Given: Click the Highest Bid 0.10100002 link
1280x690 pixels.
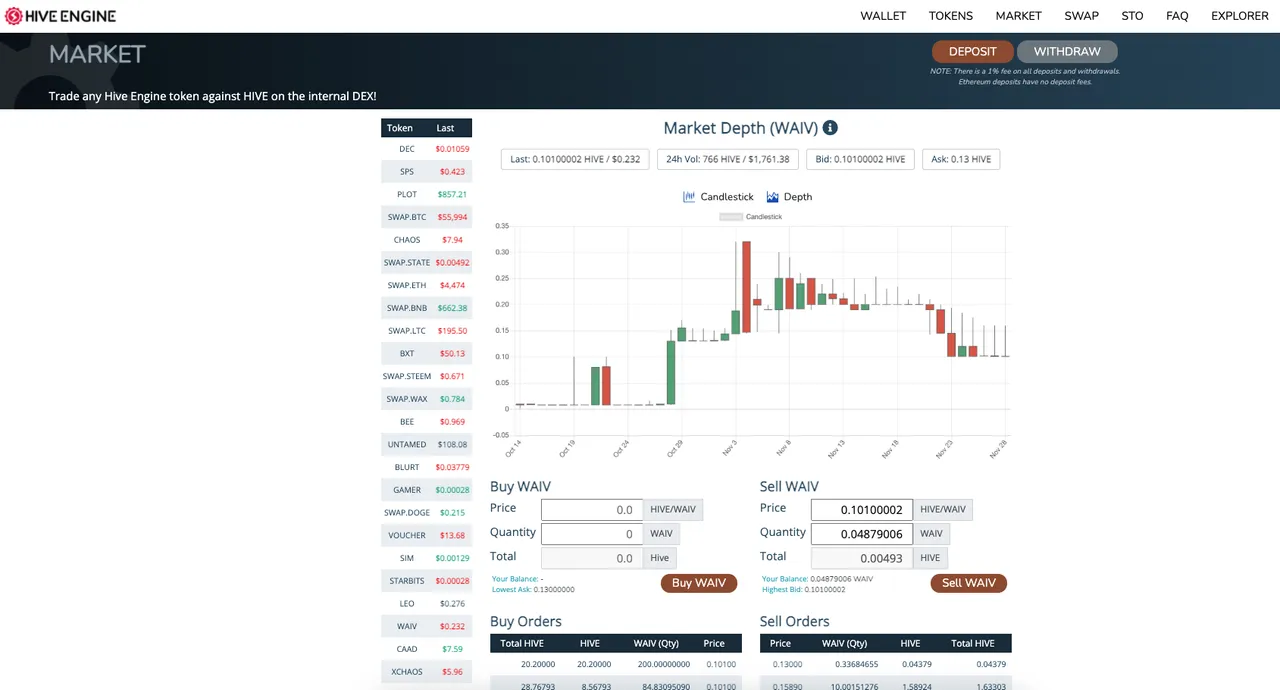Looking at the screenshot, I should 803,590.
